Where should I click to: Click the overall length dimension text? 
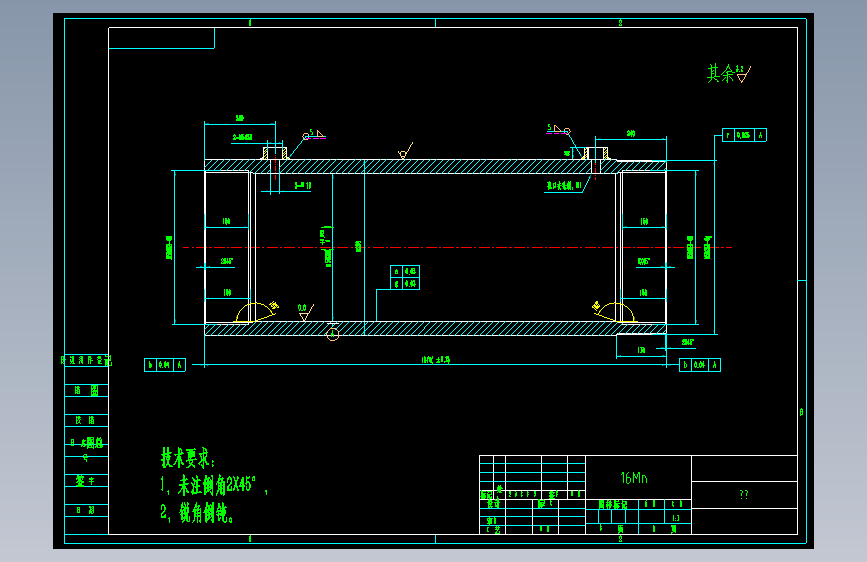point(436,360)
